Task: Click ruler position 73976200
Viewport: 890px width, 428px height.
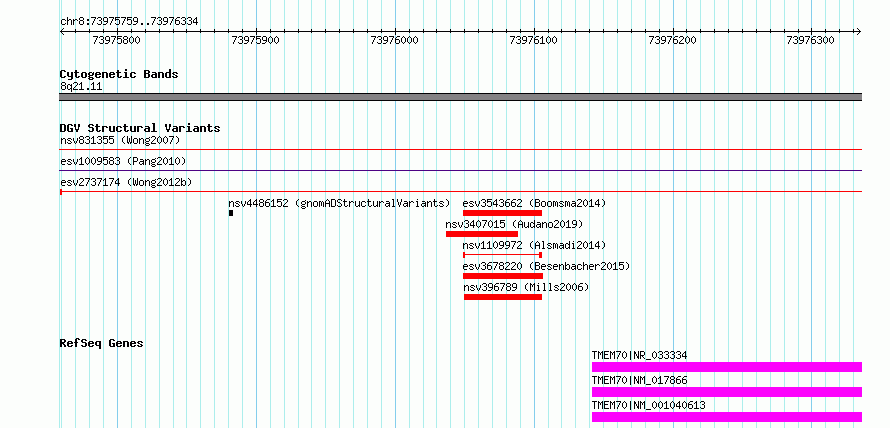Action: tap(673, 40)
